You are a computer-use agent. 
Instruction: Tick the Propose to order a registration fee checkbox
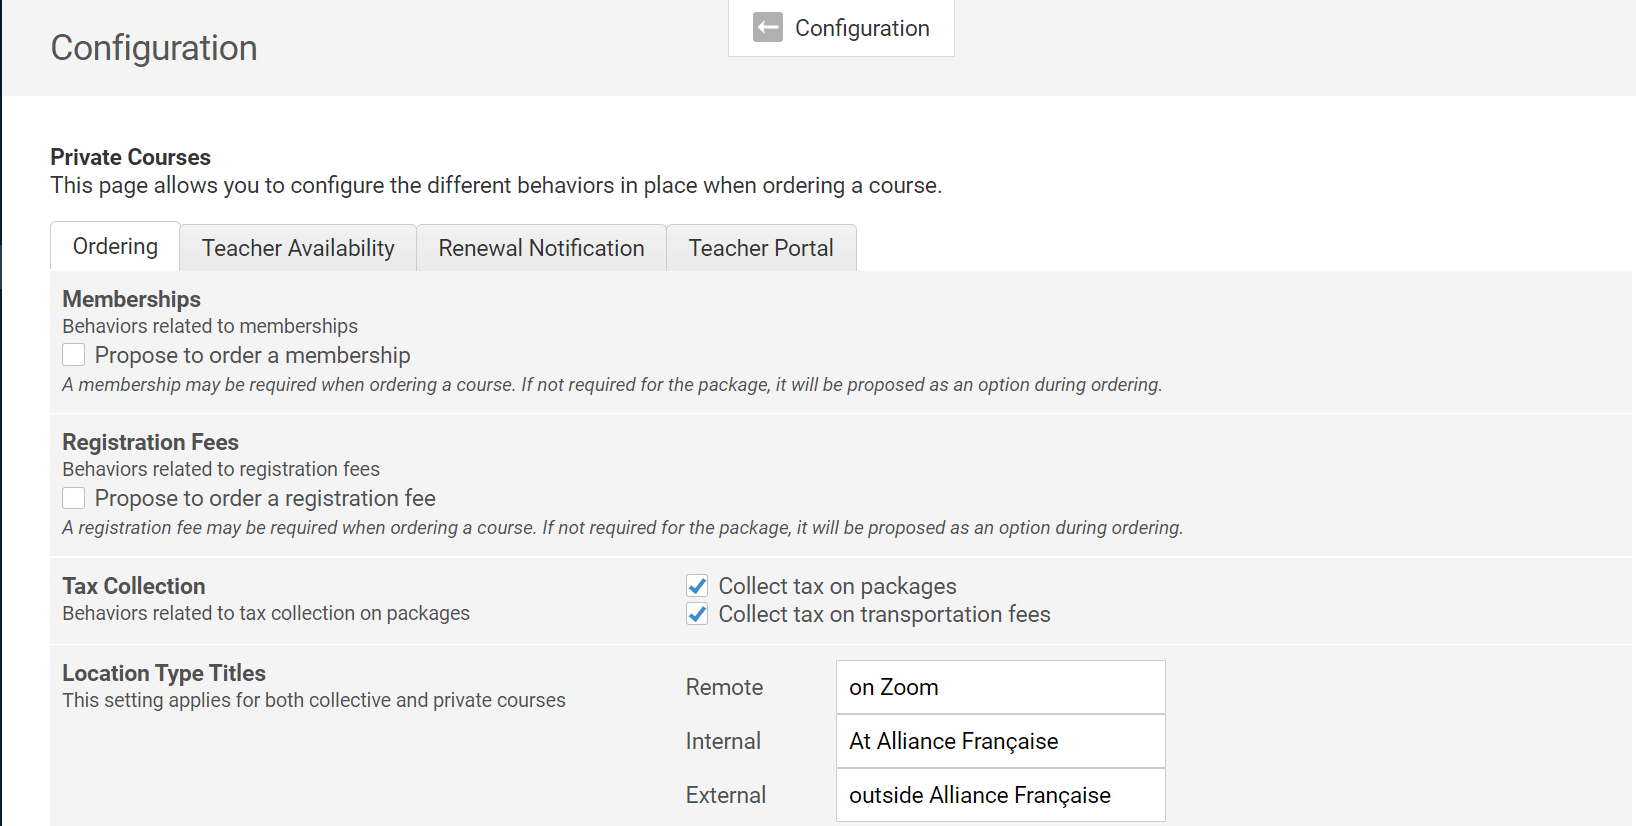(x=74, y=498)
